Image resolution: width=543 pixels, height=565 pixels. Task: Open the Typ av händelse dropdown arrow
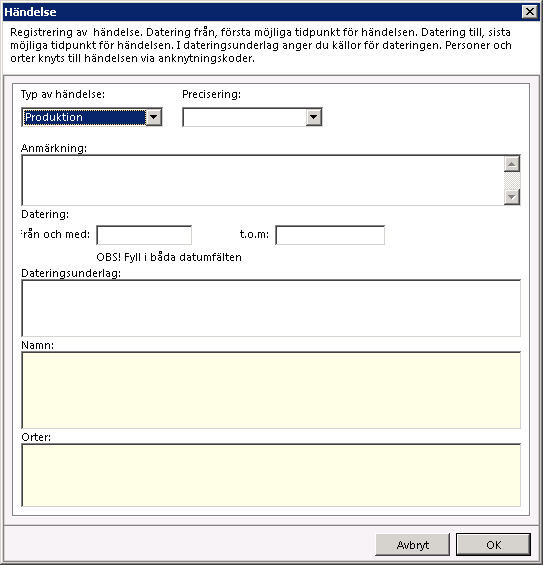tap(154, 117)
